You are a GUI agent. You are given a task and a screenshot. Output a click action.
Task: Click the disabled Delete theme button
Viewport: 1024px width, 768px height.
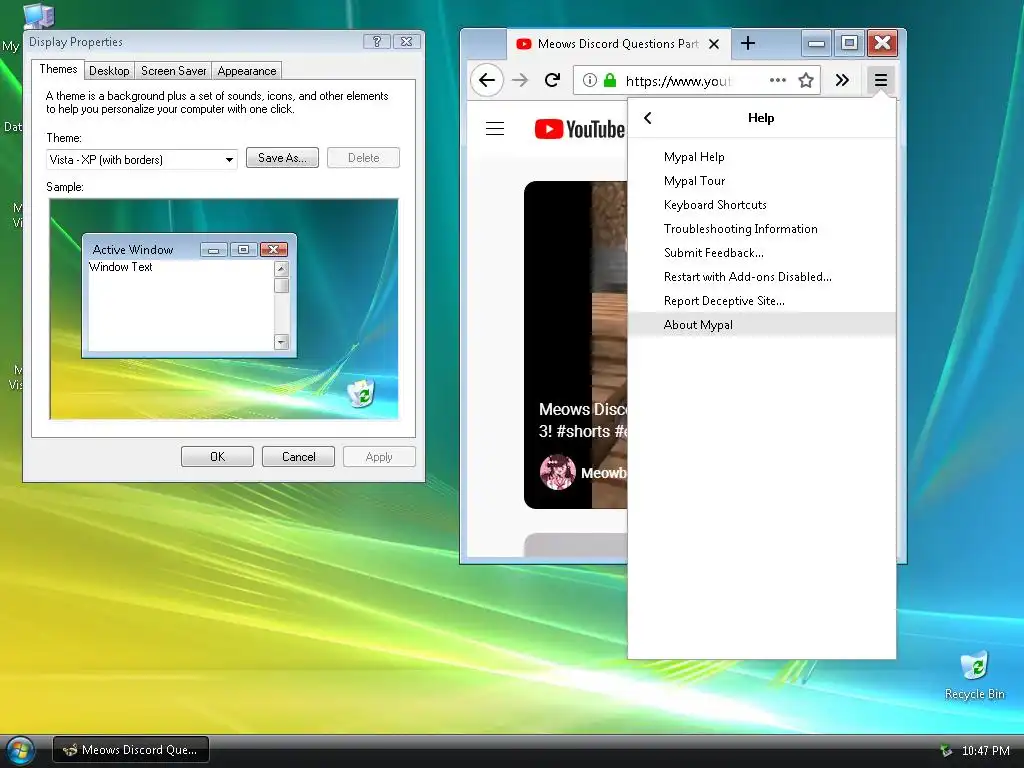tap(363, 157)
